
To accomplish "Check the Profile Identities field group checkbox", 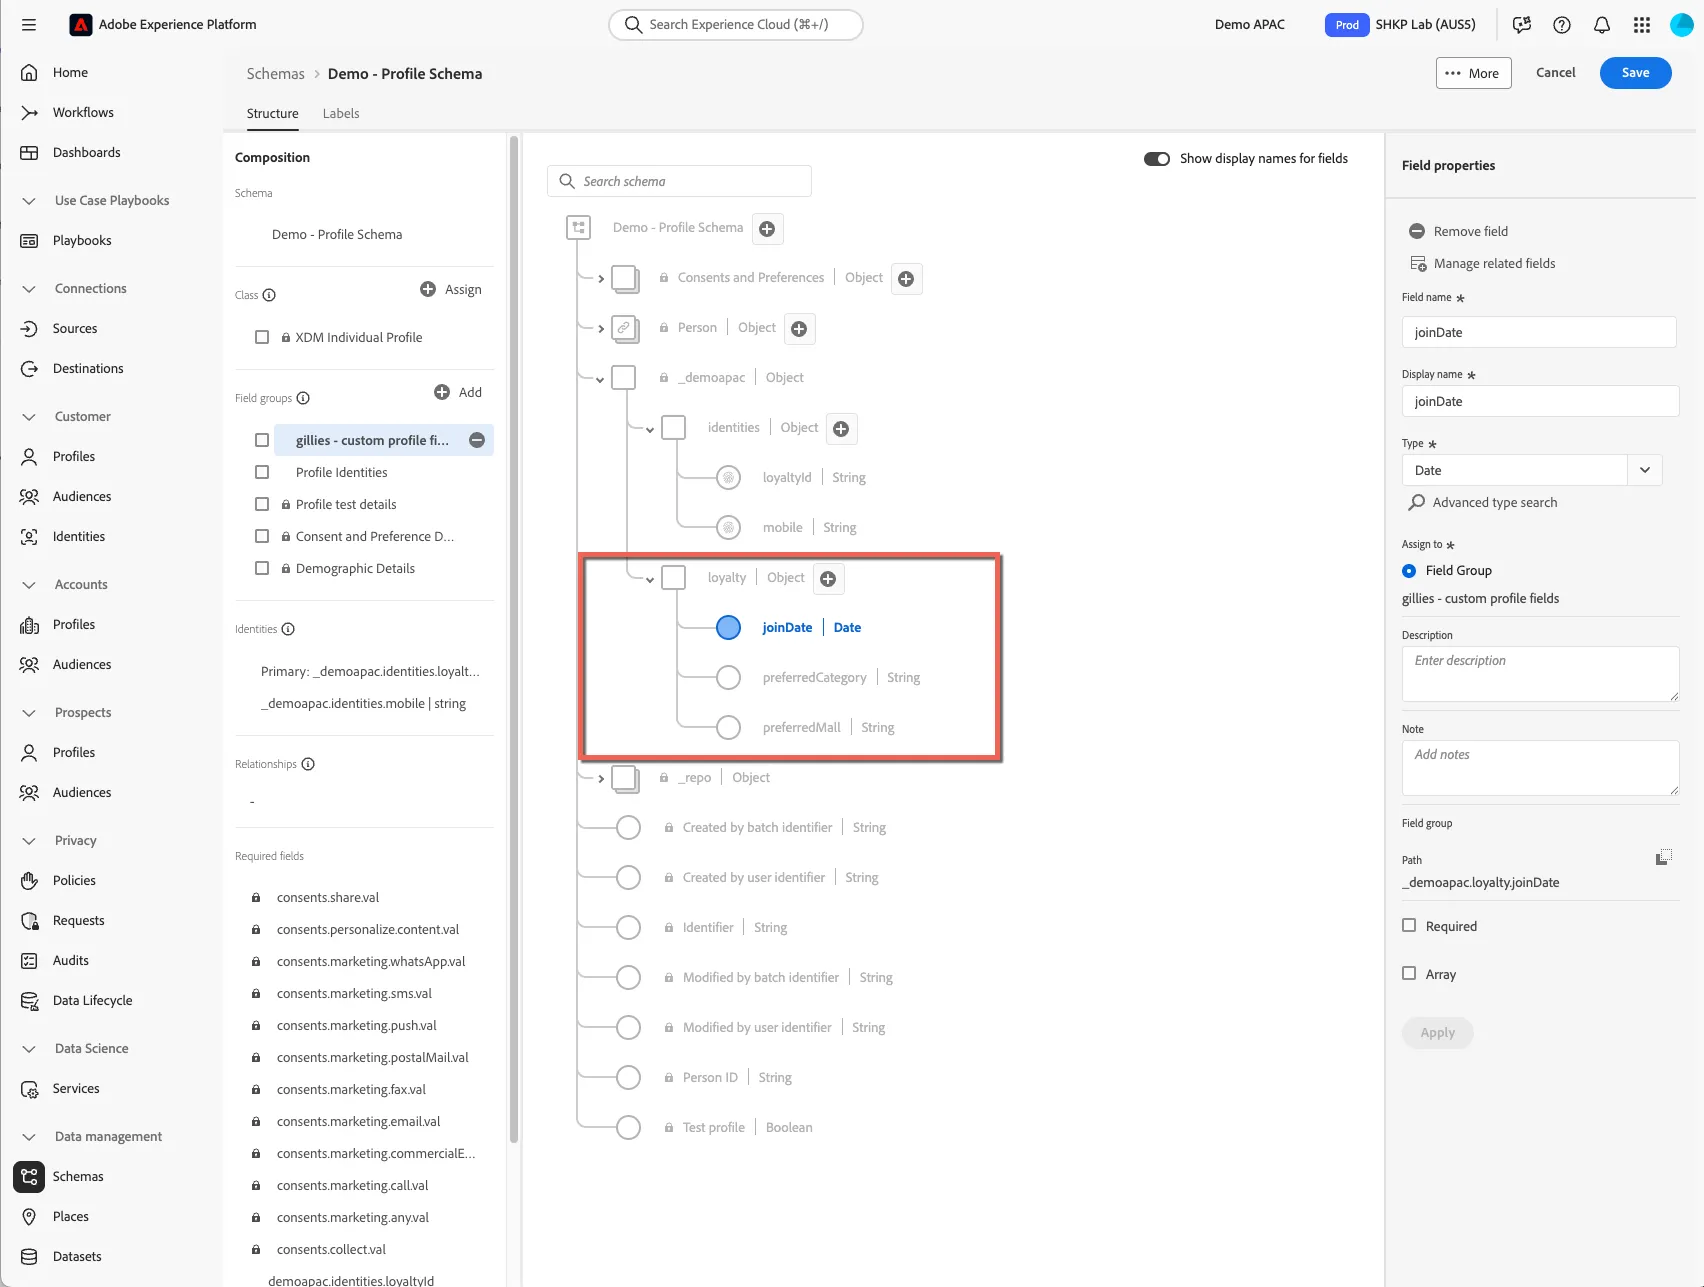I will tap(262, 472).
